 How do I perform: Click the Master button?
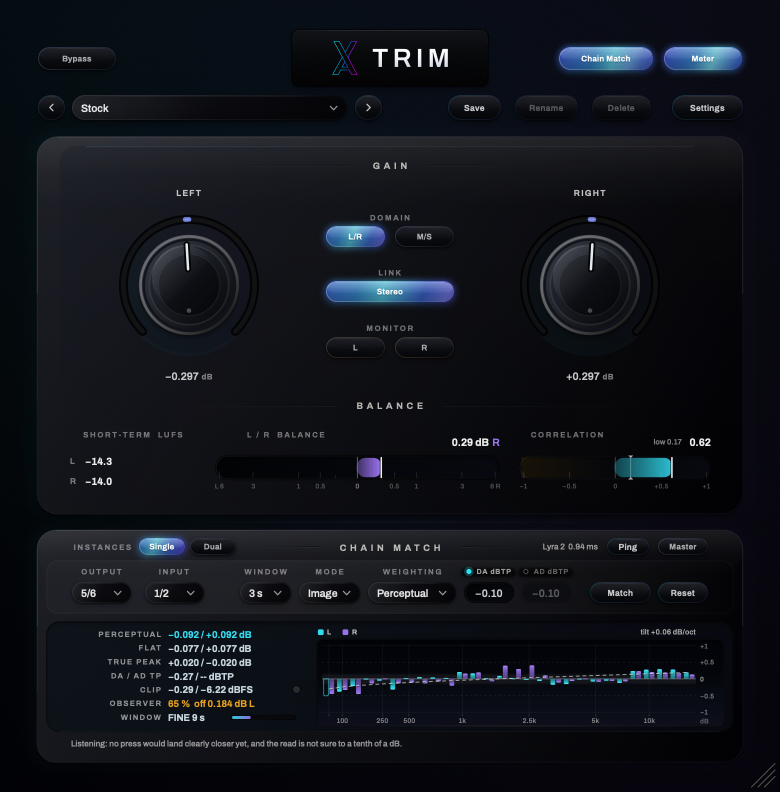(682, 547)
